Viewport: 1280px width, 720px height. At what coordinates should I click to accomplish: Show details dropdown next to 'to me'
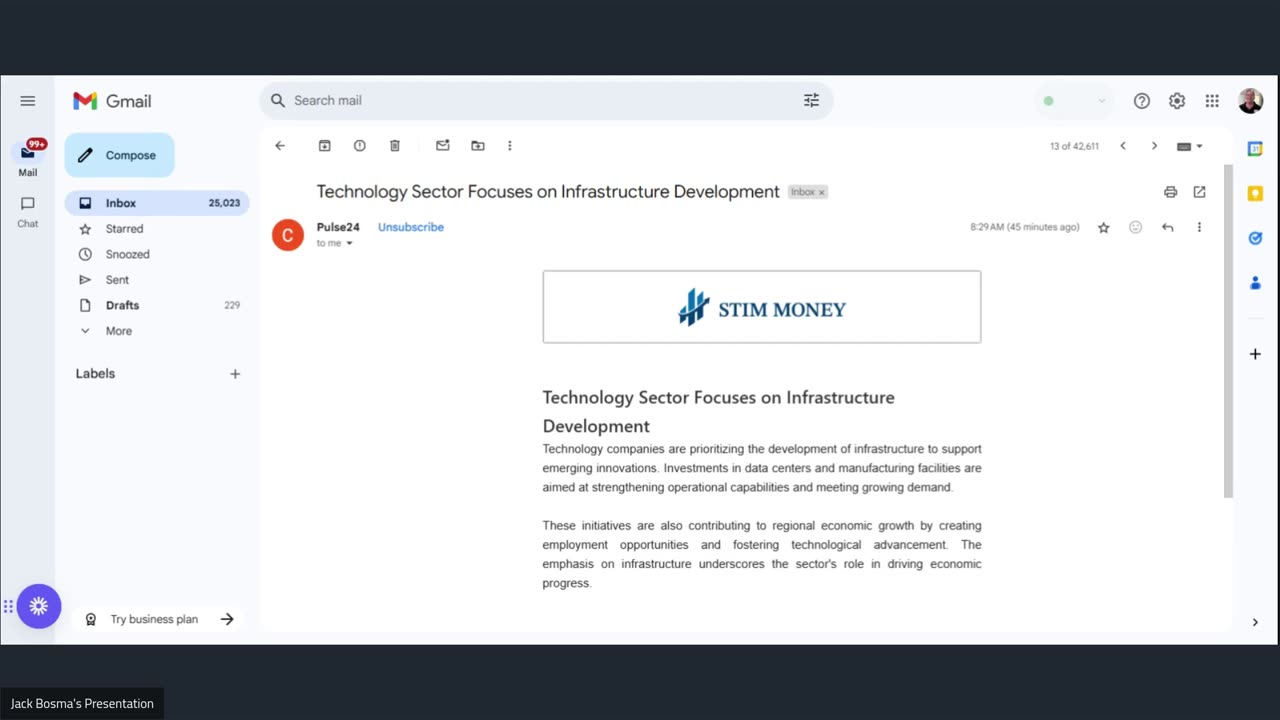(x=349, y=243)
